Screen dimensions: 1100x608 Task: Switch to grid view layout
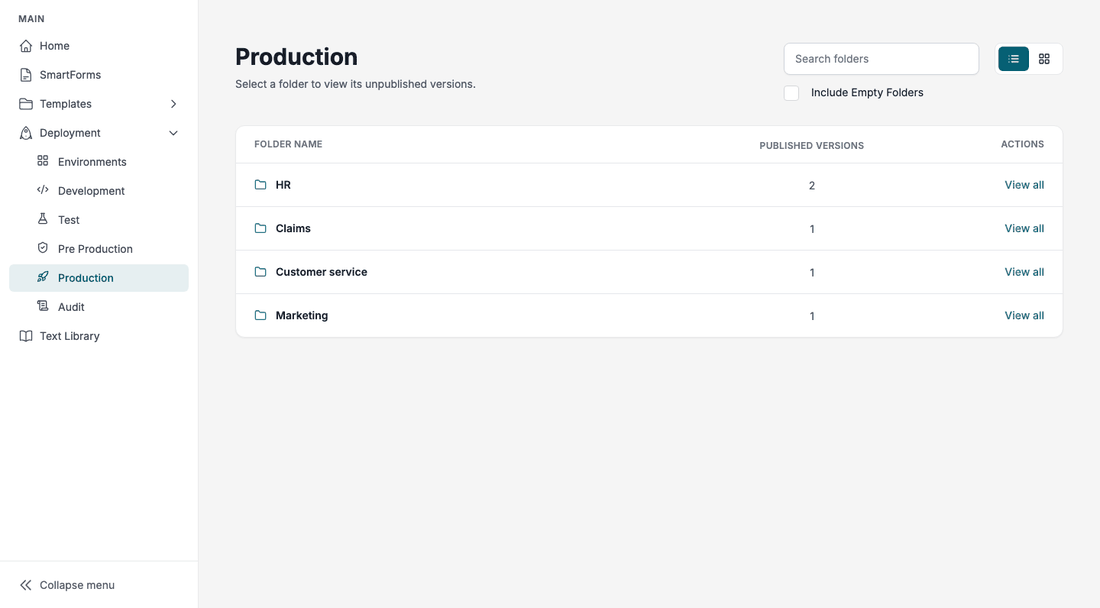[x=1044, y=59]
